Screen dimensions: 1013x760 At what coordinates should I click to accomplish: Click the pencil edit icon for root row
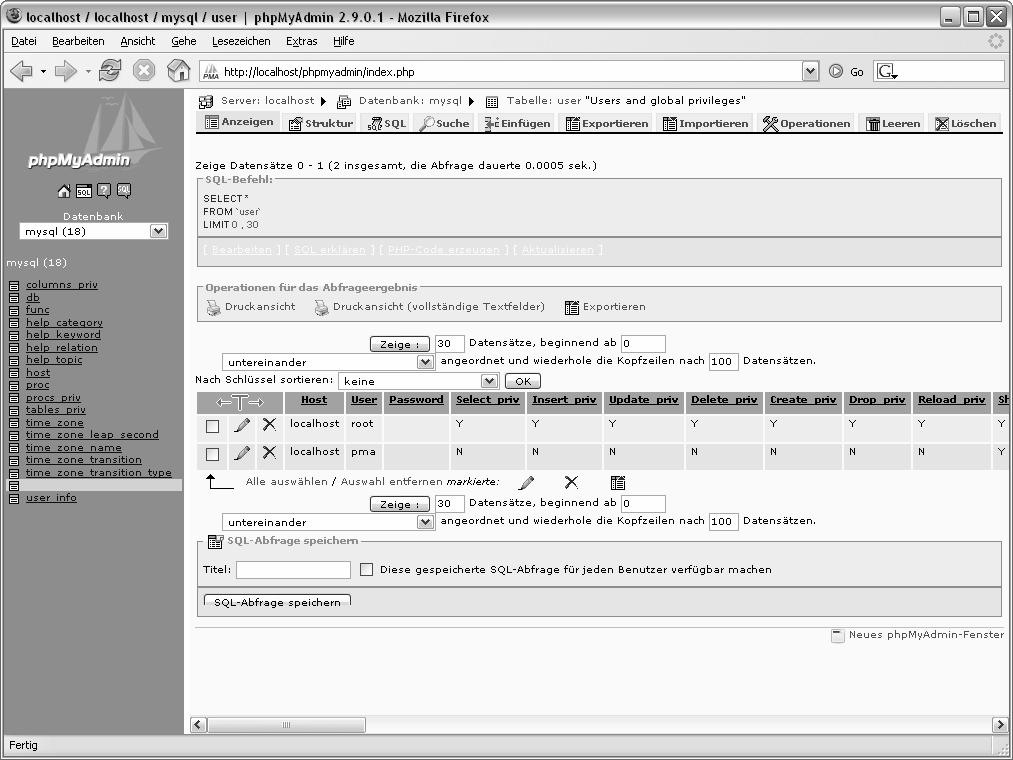pyautogui.click(x=242, y=425)
